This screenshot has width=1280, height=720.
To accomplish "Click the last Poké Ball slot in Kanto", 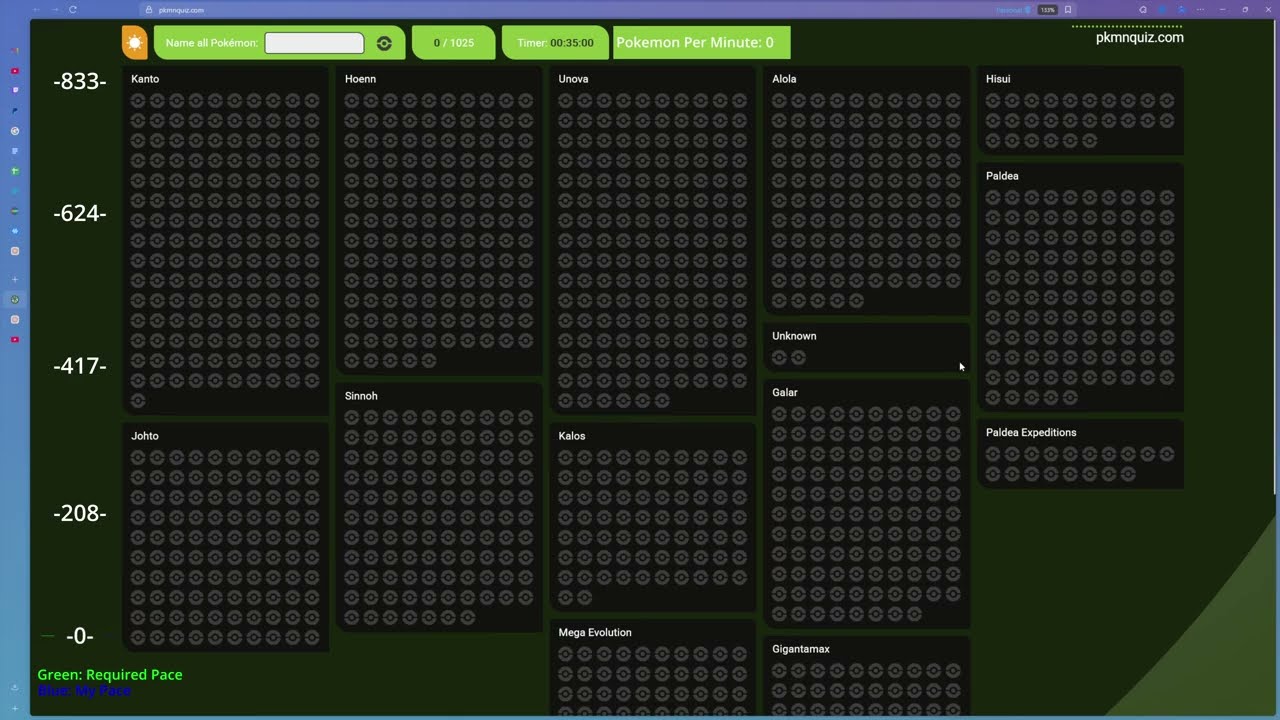I will pos(138,401).
